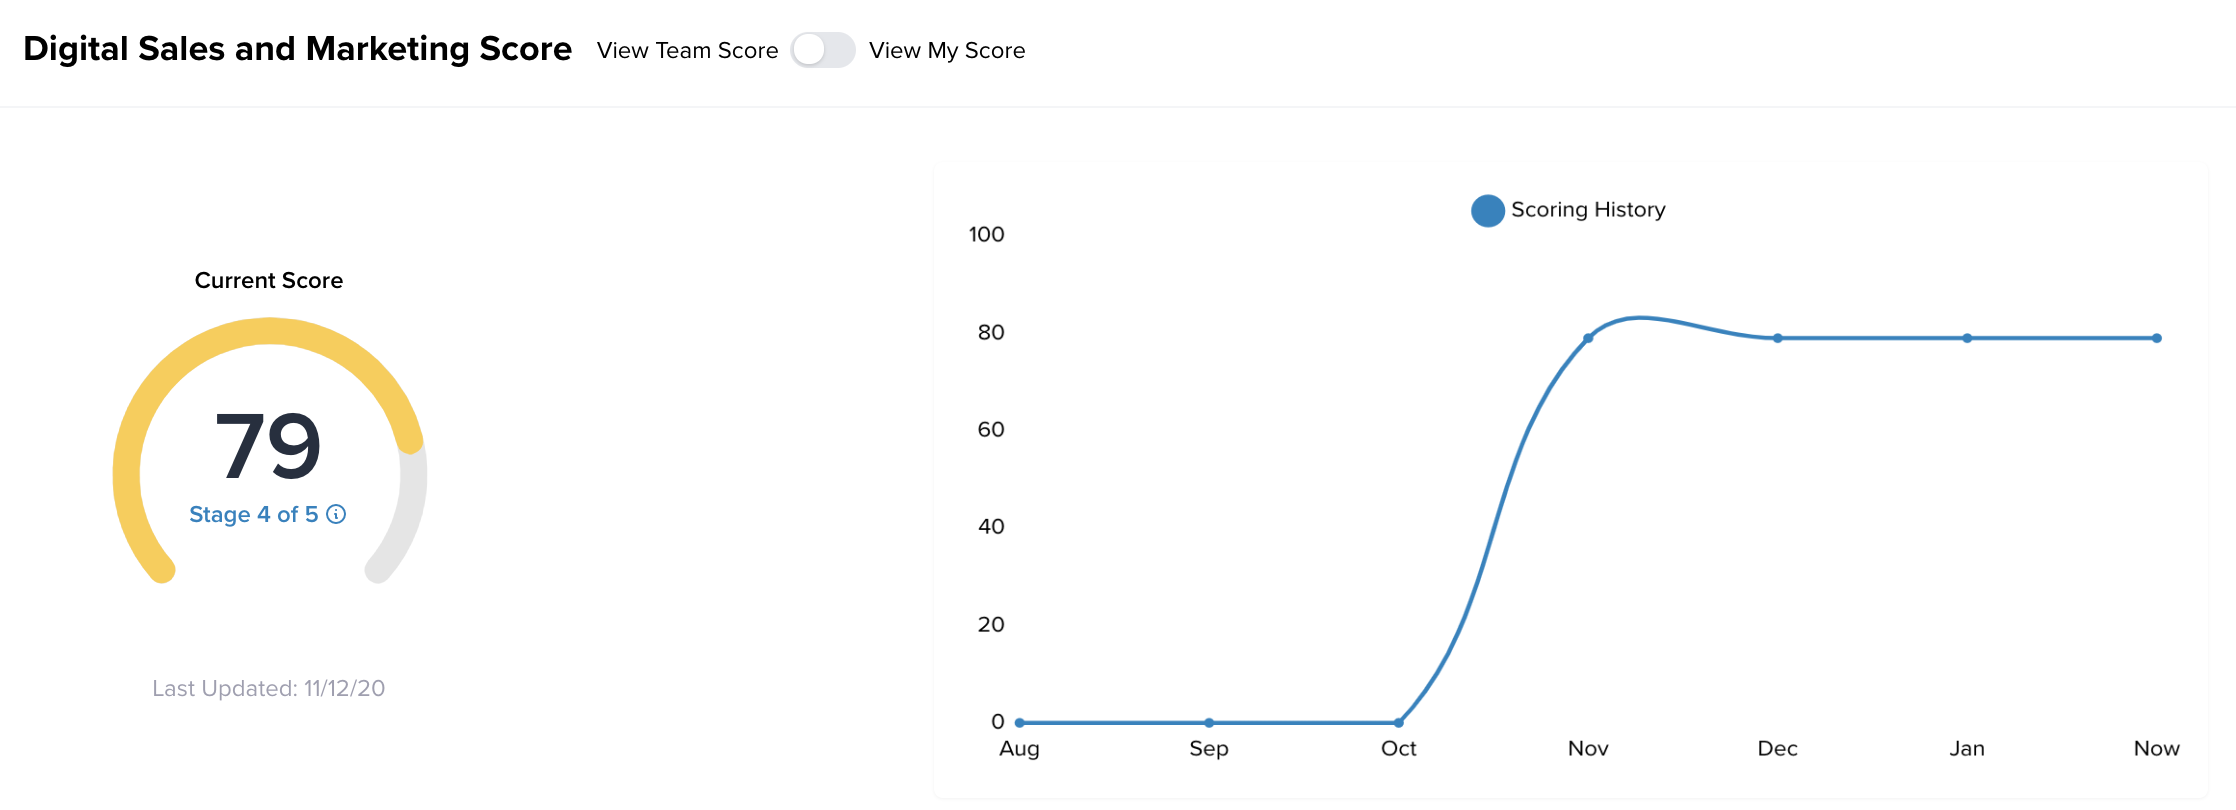Click the Sep data point on chart

point(1209,722)
